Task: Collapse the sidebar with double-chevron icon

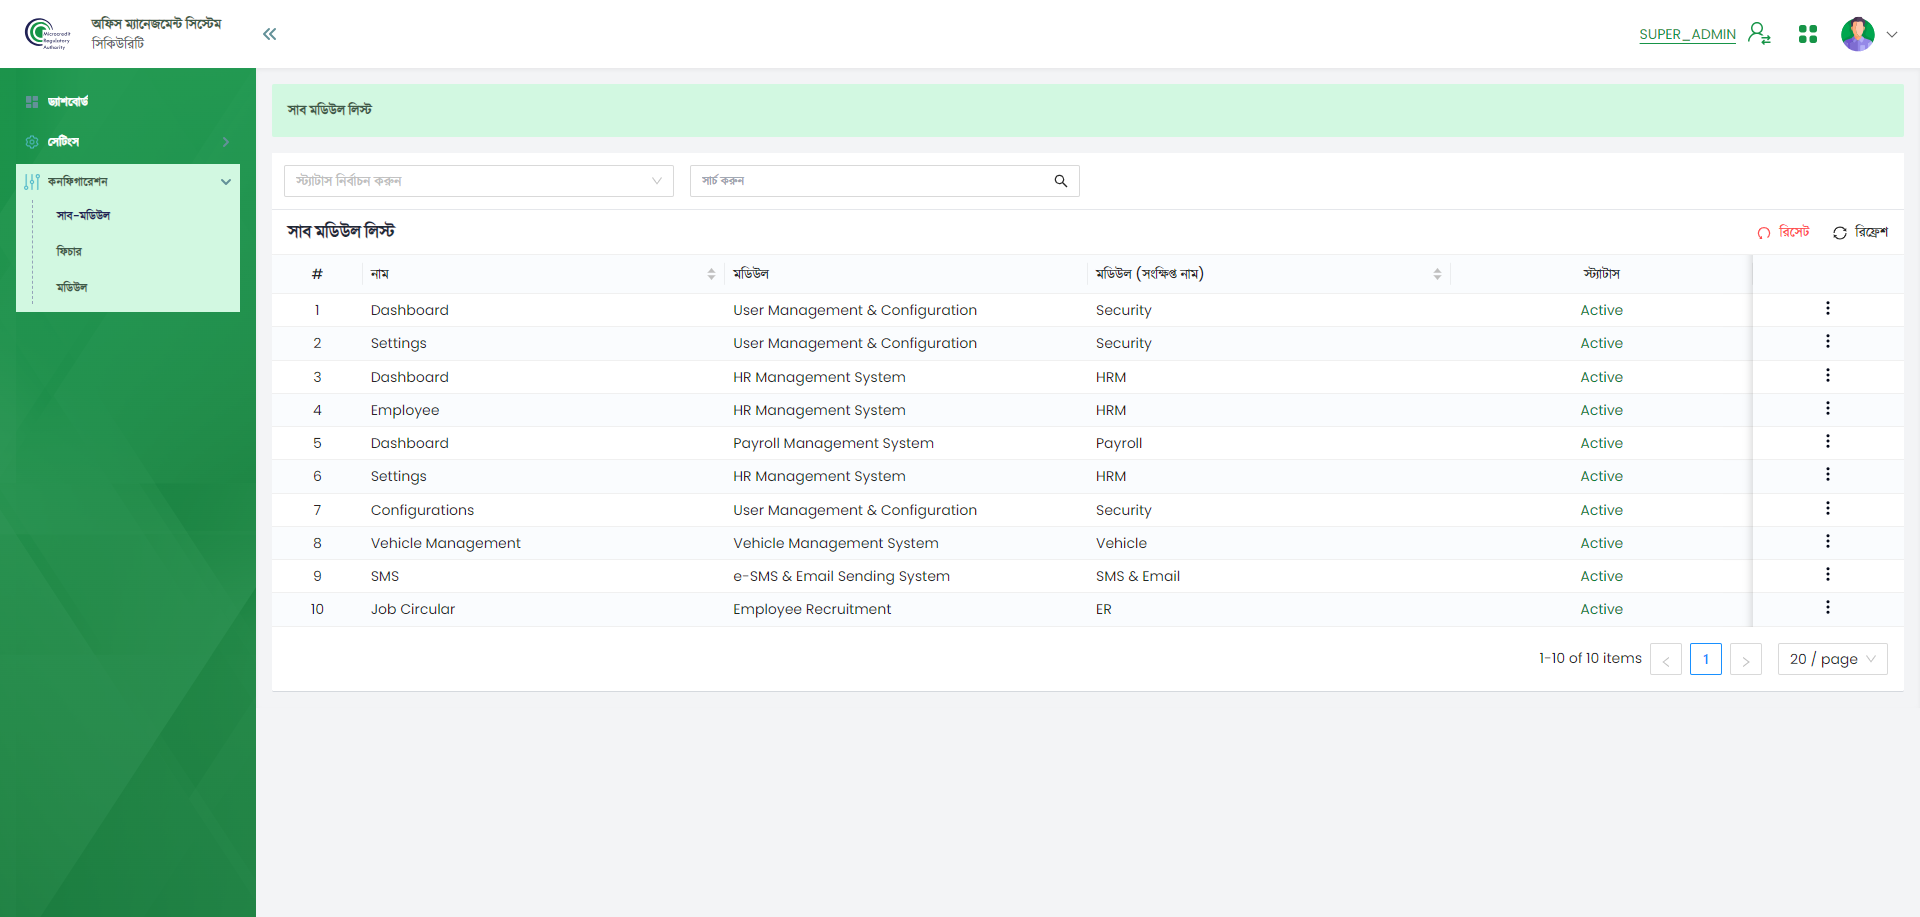Action: (269, 34)
